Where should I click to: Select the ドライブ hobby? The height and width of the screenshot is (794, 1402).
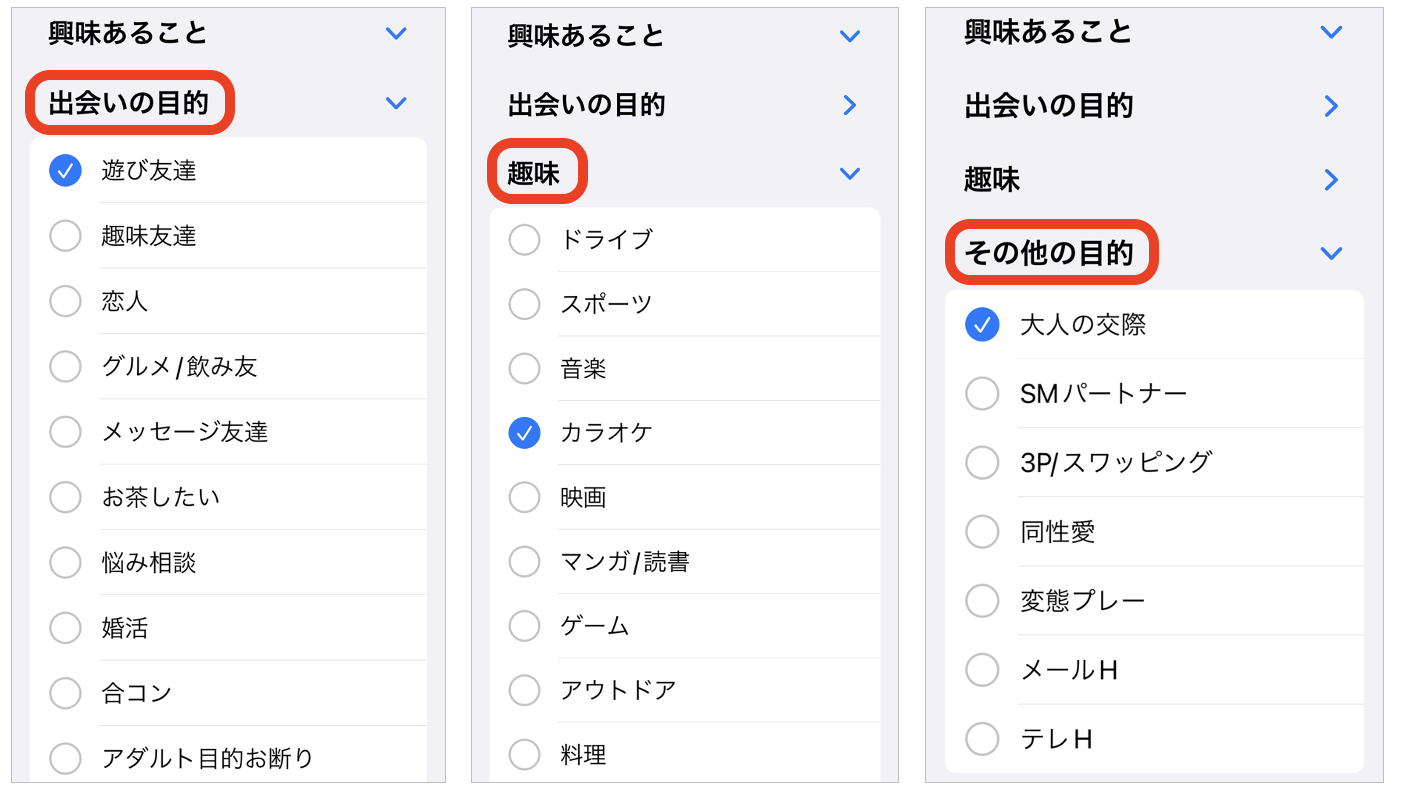(524, 240)
